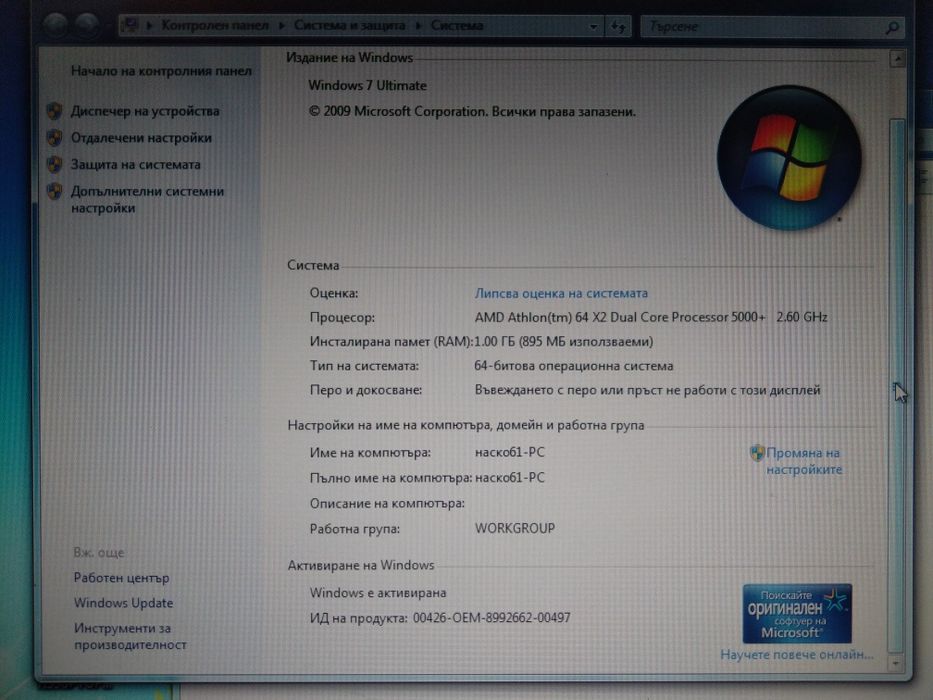Click the pen and touch unavailable text
The image size is (933, 700).
click(647, 390)
